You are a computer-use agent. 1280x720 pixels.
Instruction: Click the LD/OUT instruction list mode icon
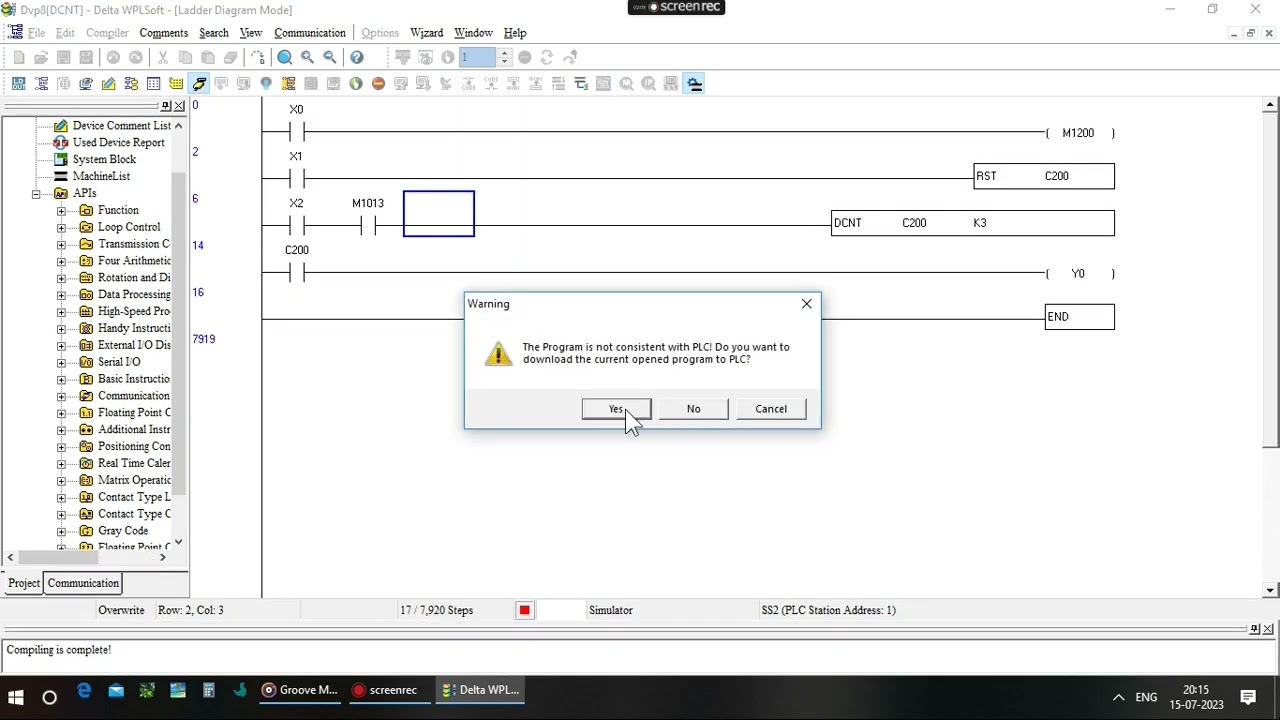(19, 84)
